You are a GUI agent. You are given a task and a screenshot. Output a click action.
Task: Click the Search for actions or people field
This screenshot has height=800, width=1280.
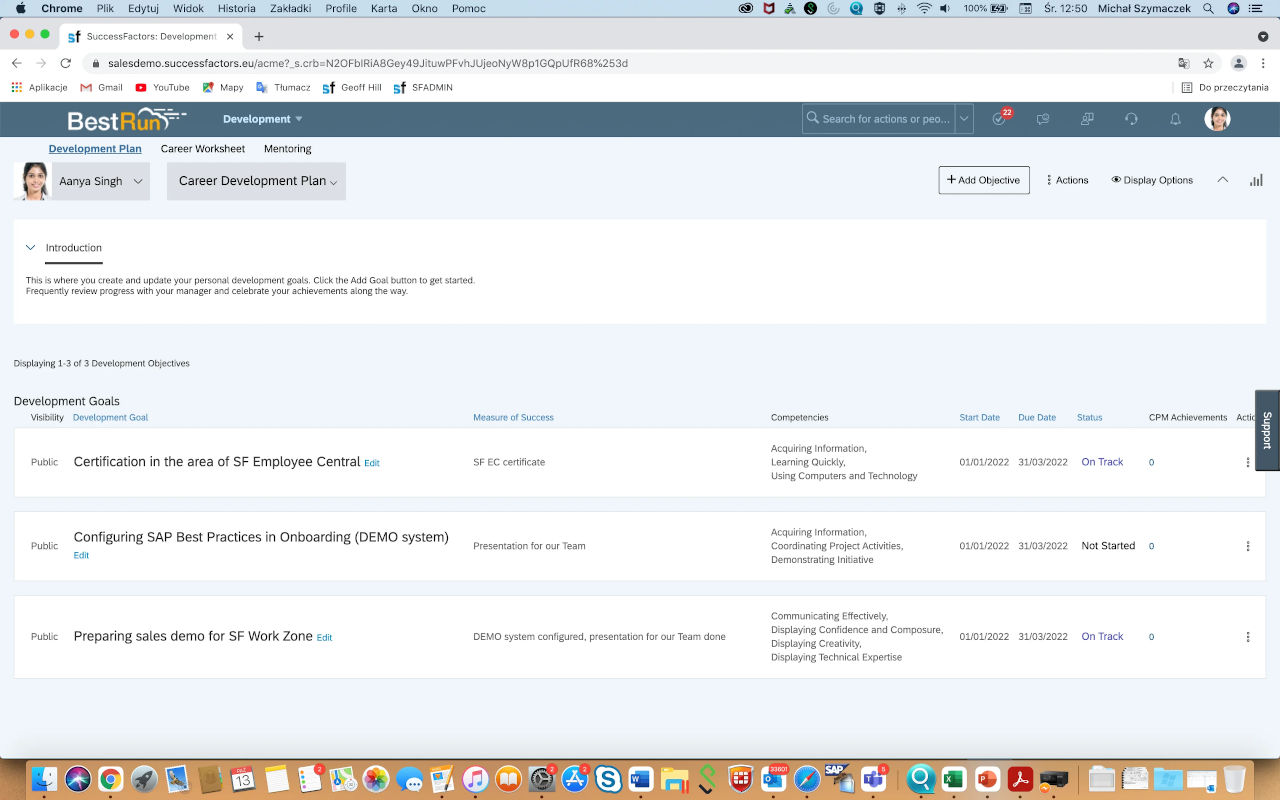[886, 118]
